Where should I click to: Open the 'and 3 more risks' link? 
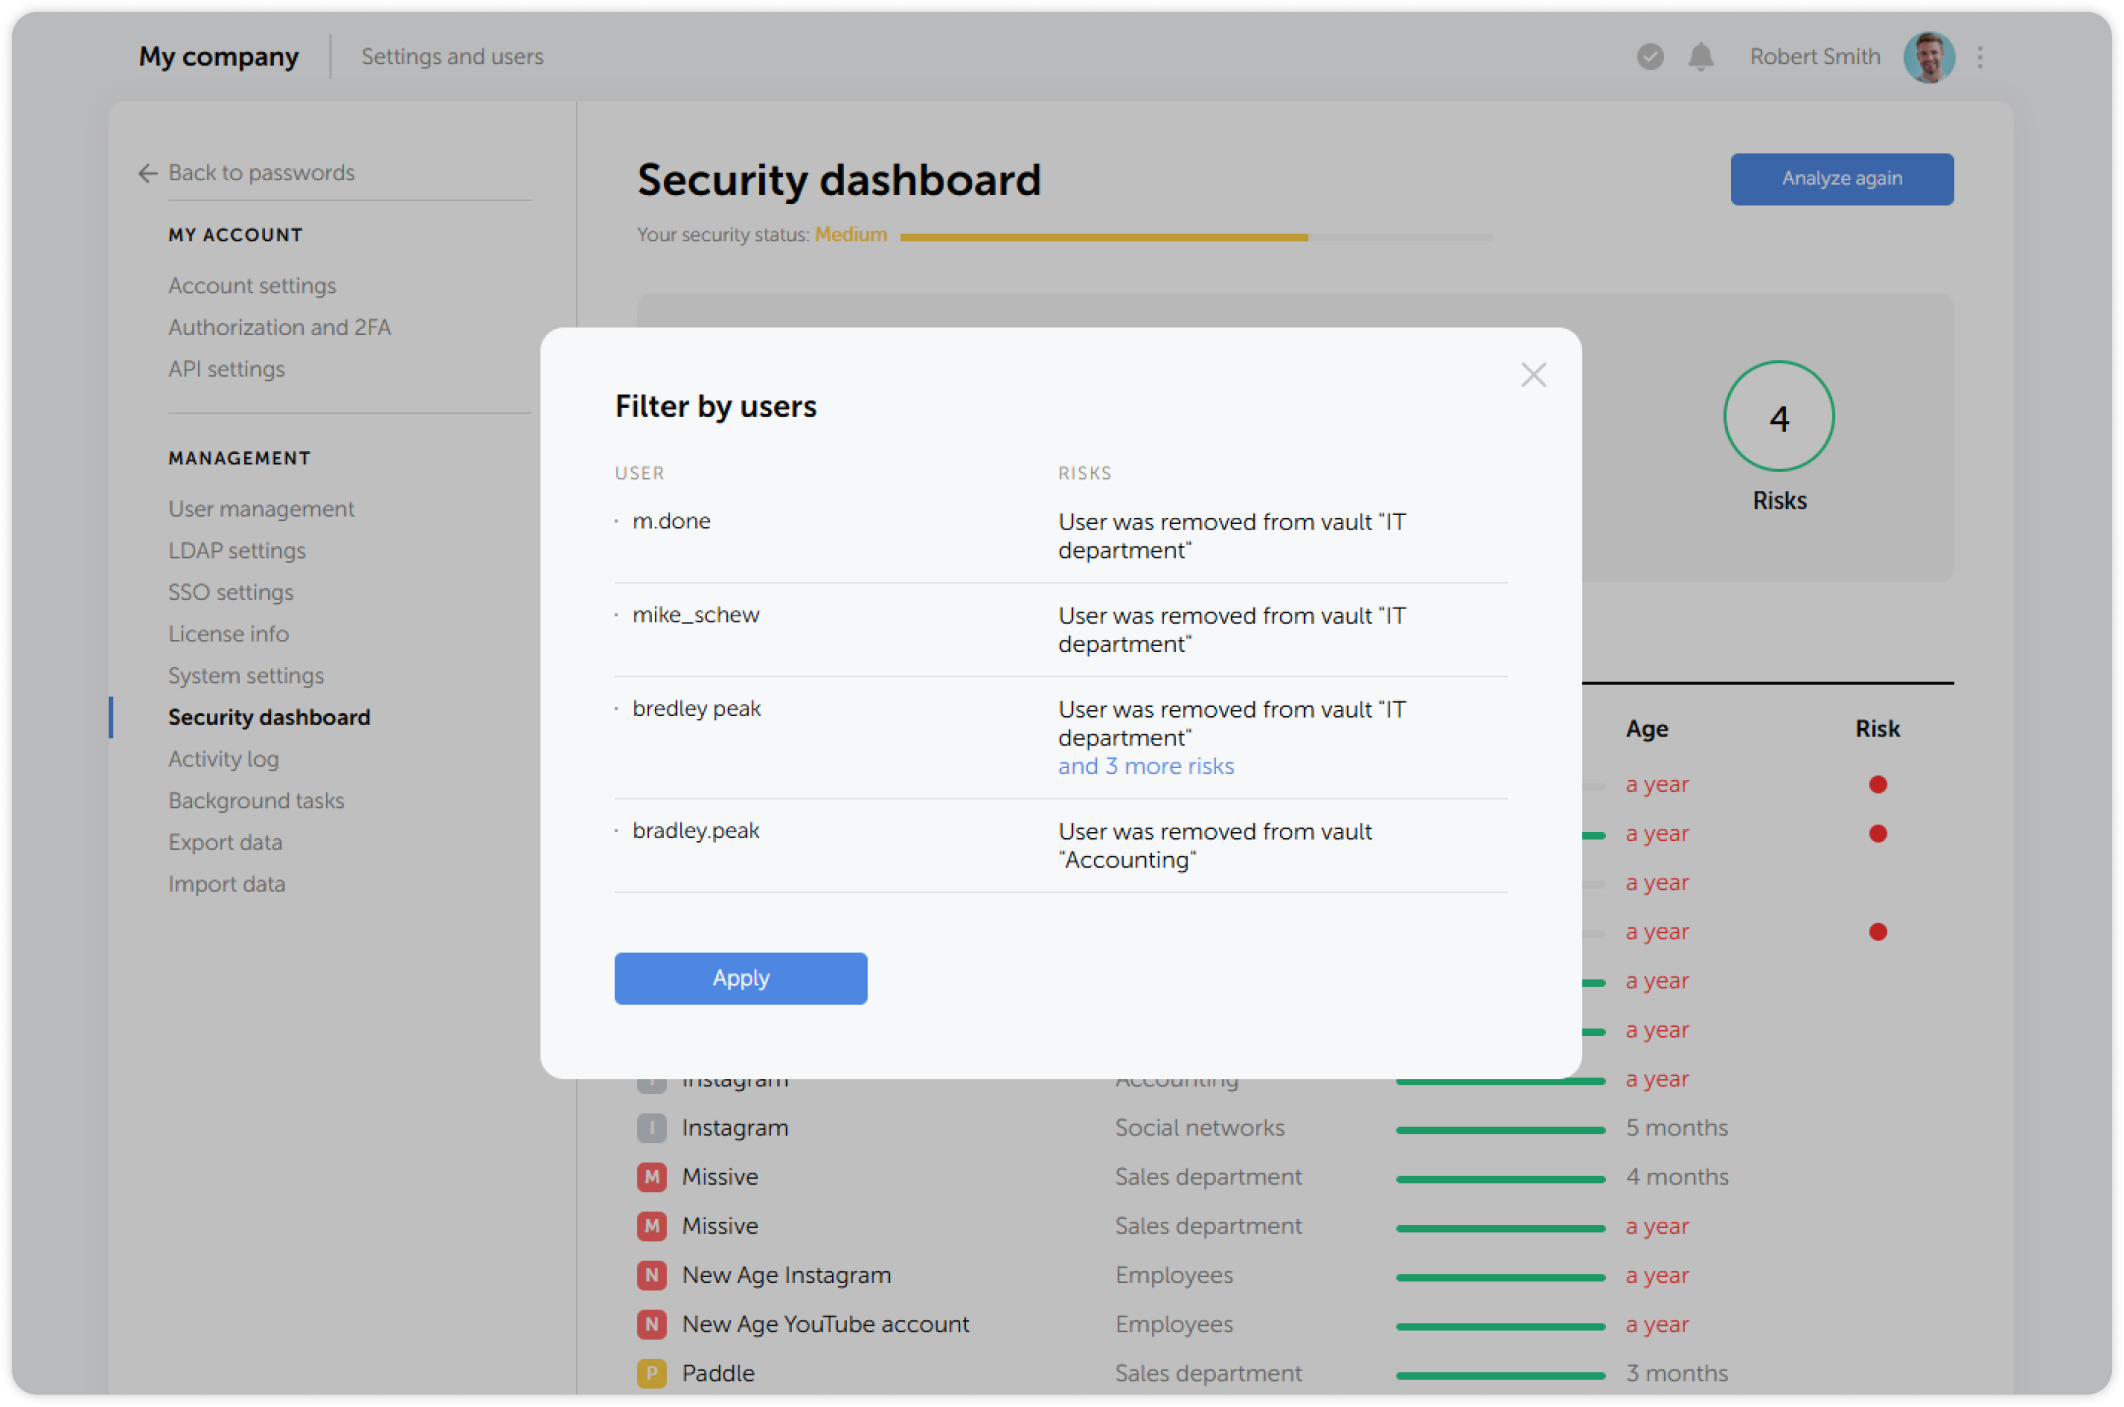click(x=1146, y=766)
